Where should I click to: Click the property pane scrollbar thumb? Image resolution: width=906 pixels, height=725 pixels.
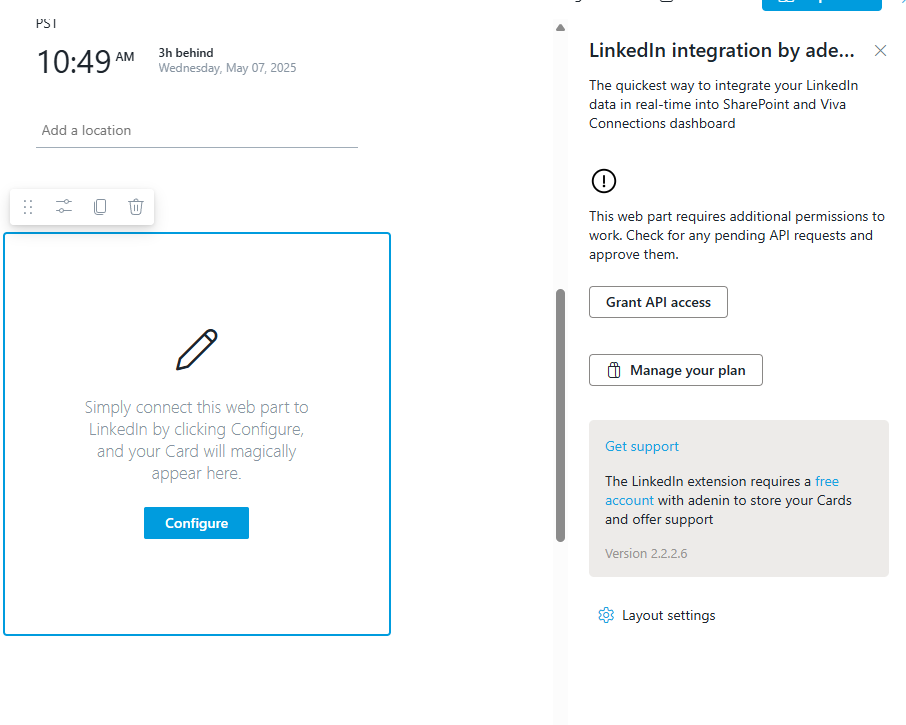point(560,415)
